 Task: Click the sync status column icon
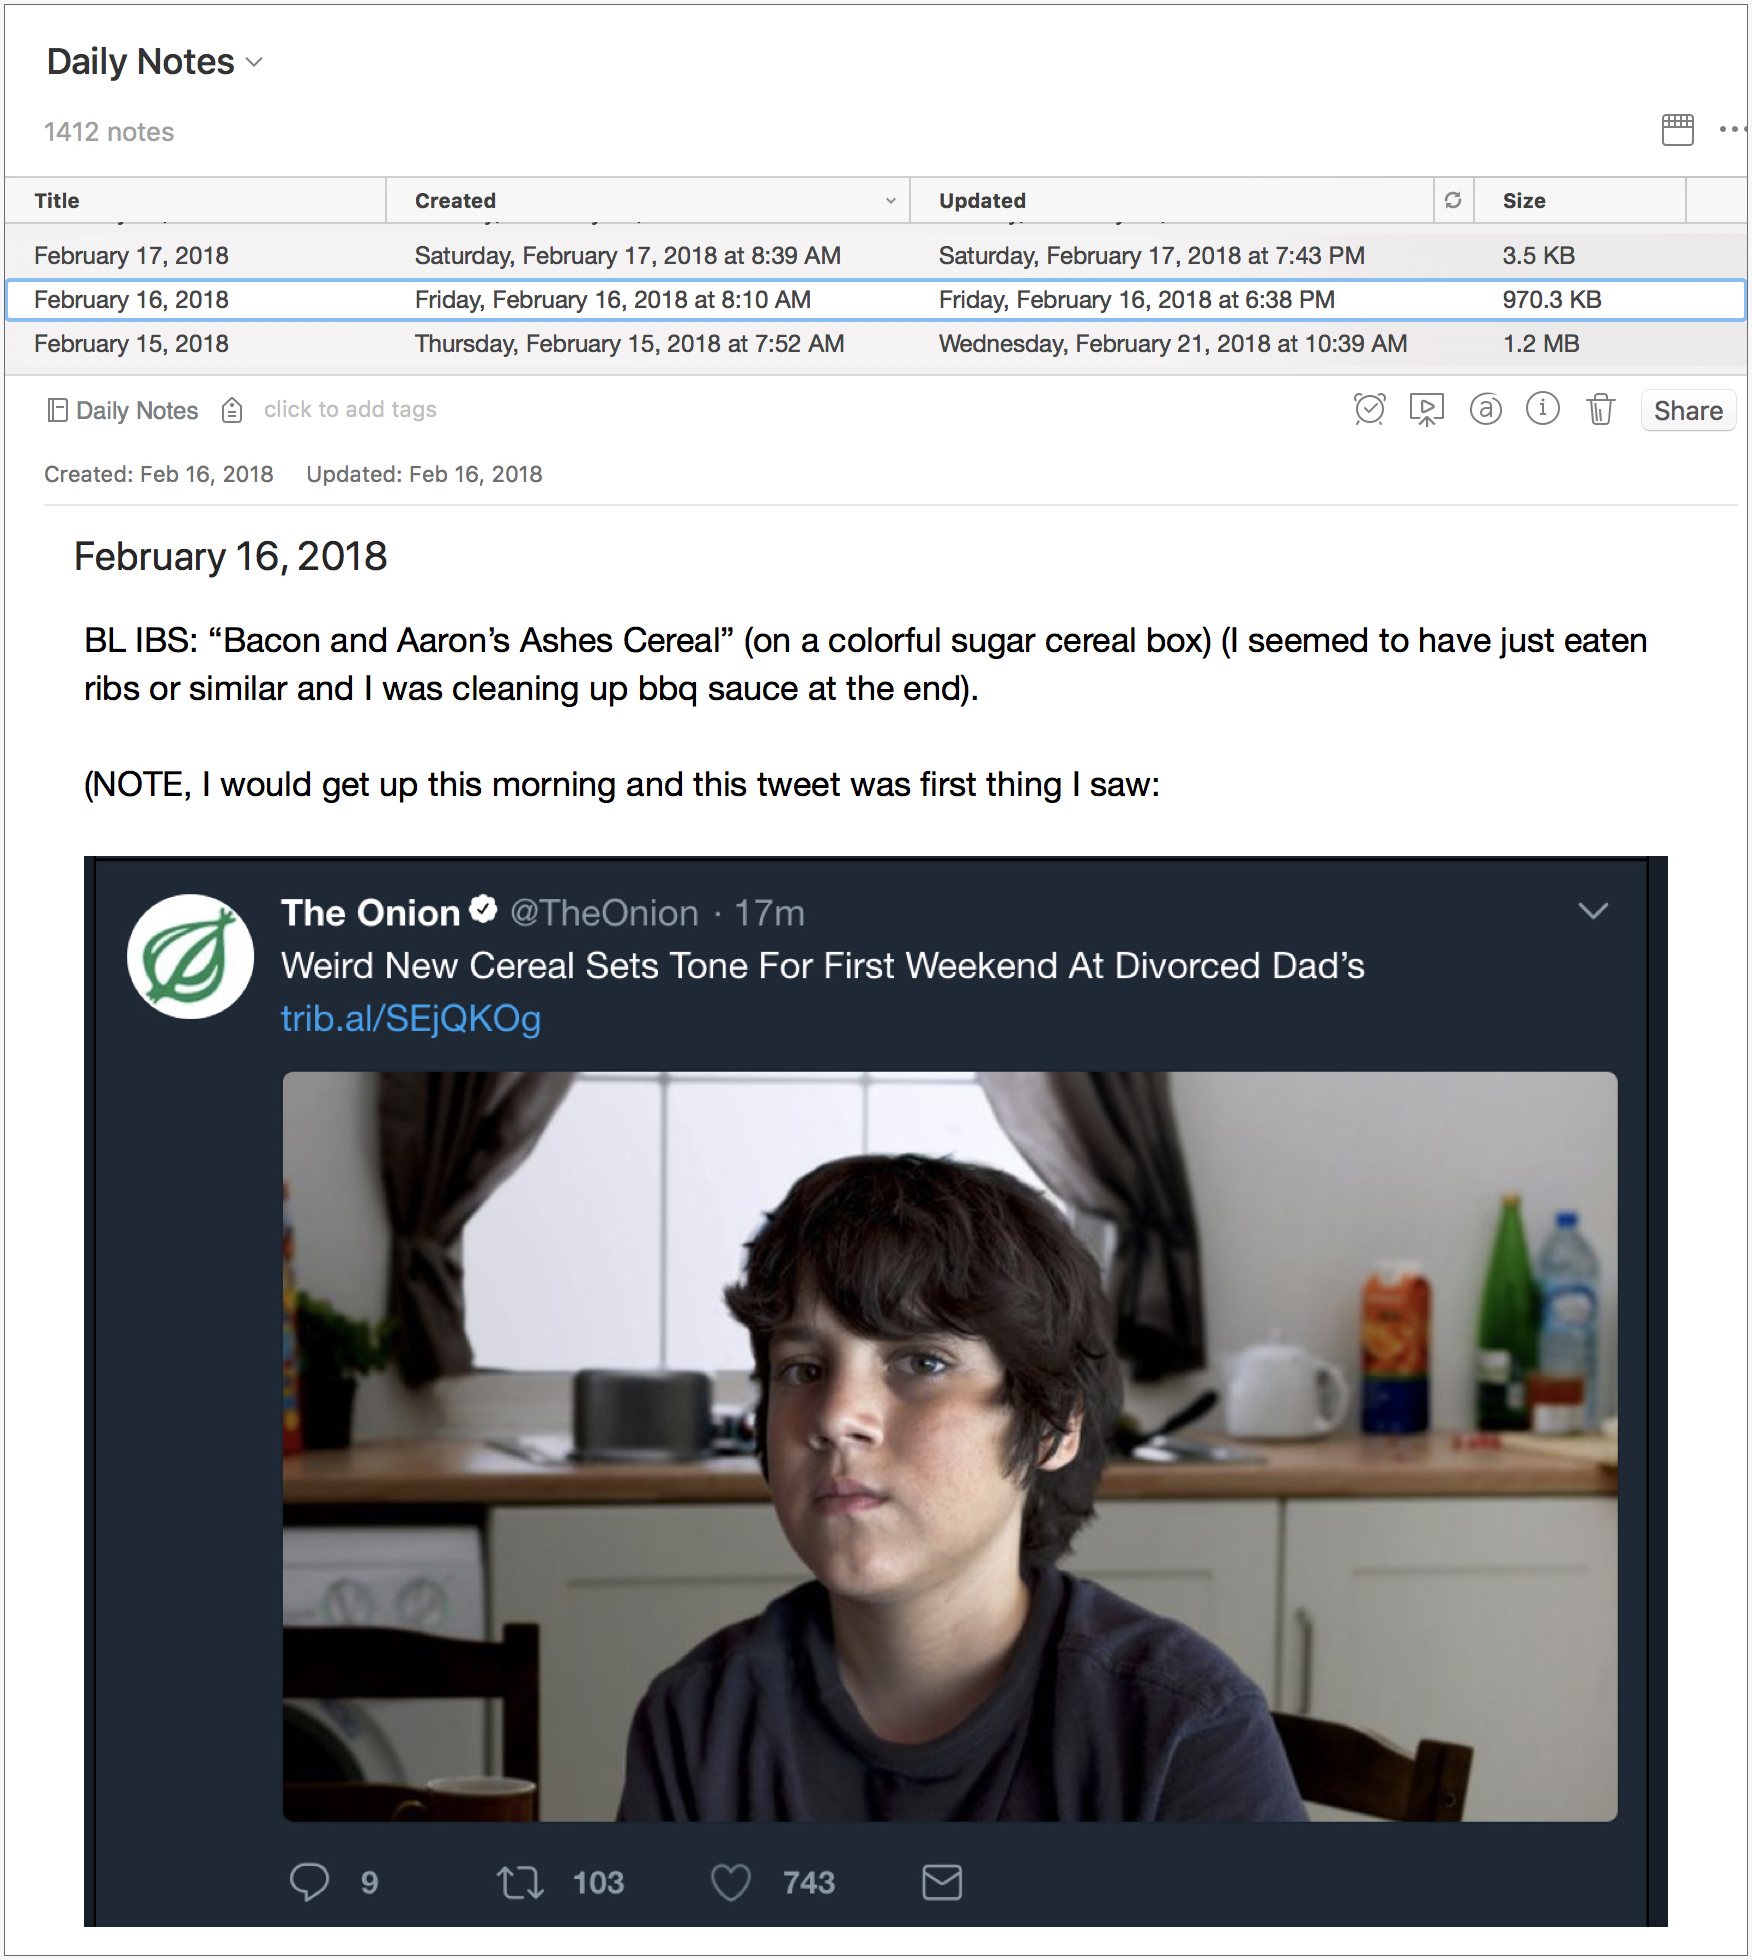1453,200
